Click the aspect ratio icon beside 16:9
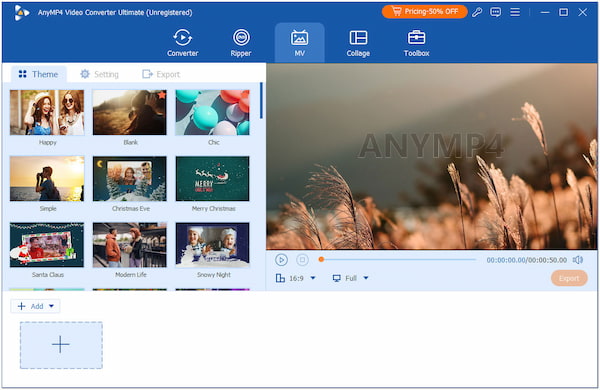 pos(280,278)
